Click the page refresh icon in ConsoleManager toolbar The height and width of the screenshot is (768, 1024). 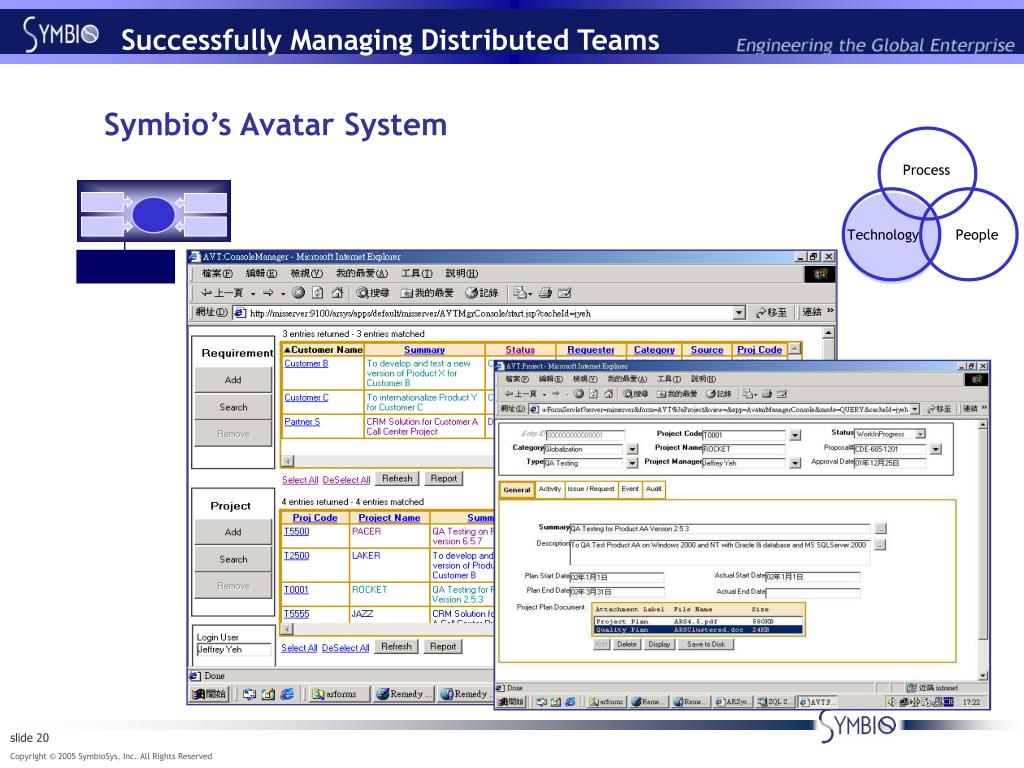click(x=317, y=293)
